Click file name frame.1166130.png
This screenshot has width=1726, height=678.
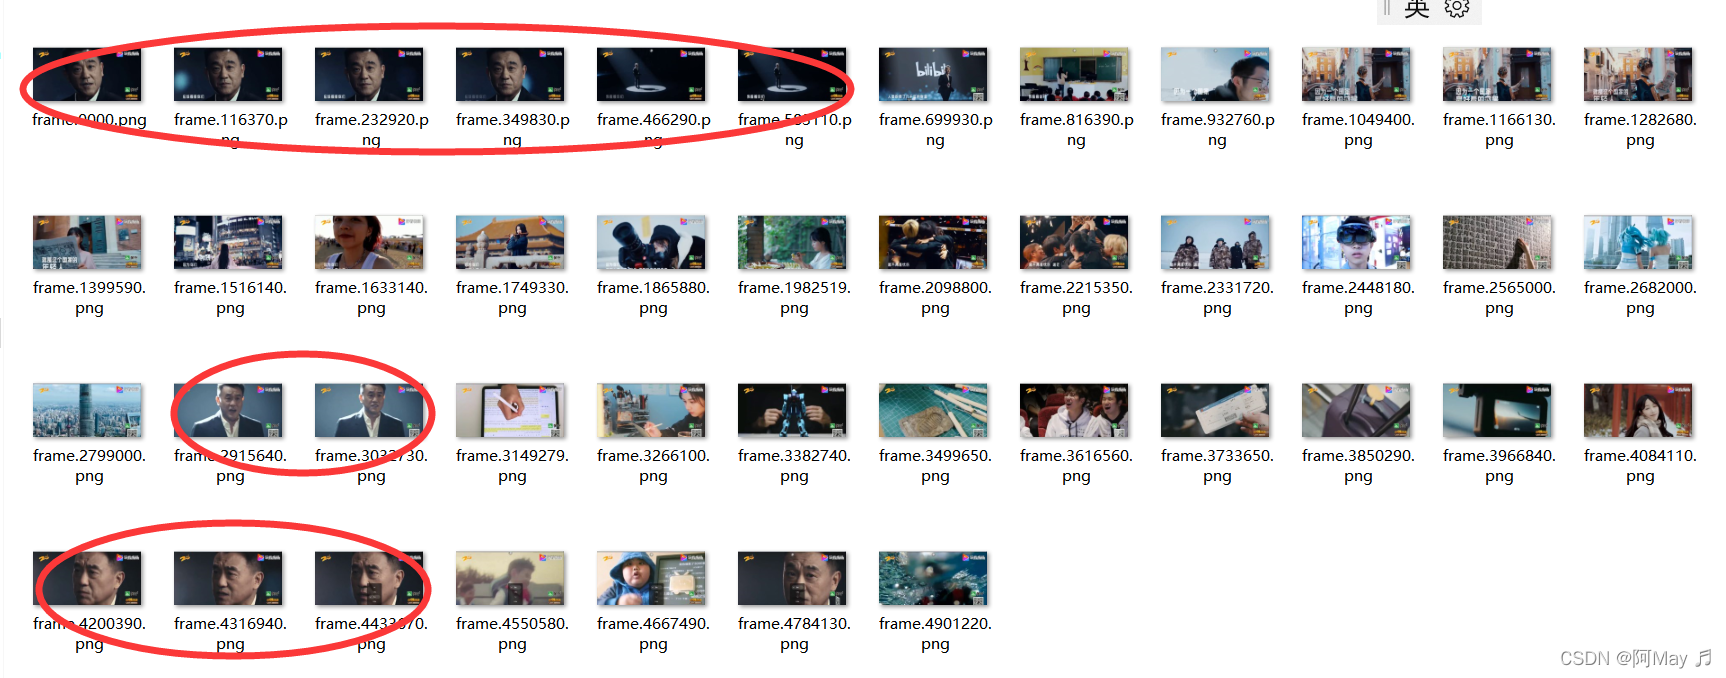coord(1499,130)
